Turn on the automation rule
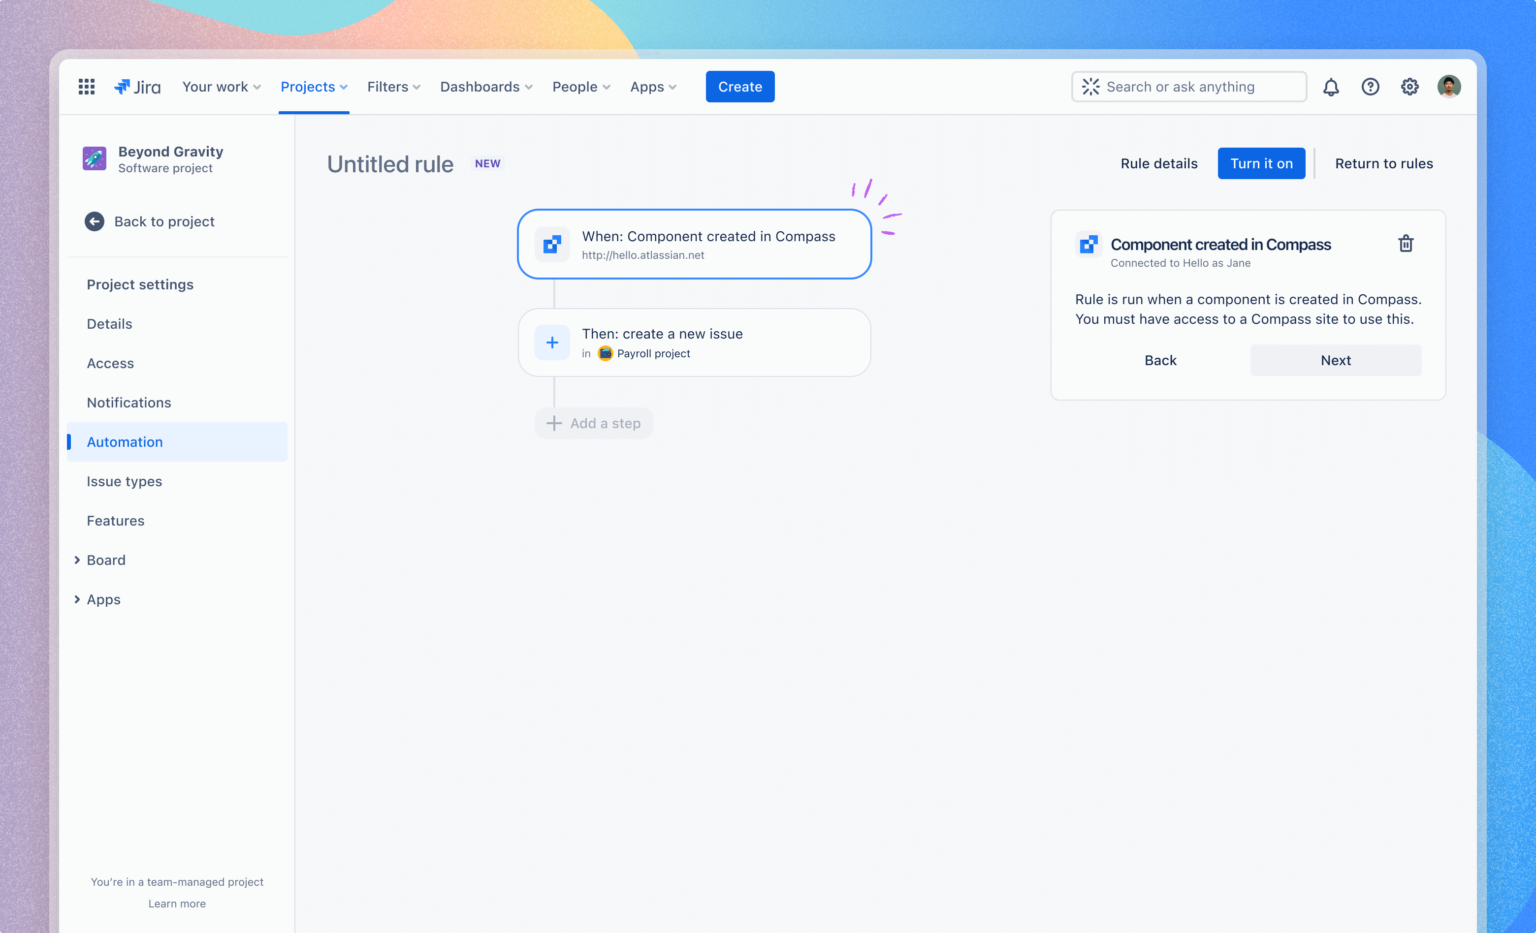The width and height of the screenshot is (1536, 933). [x=1261, y=163]
